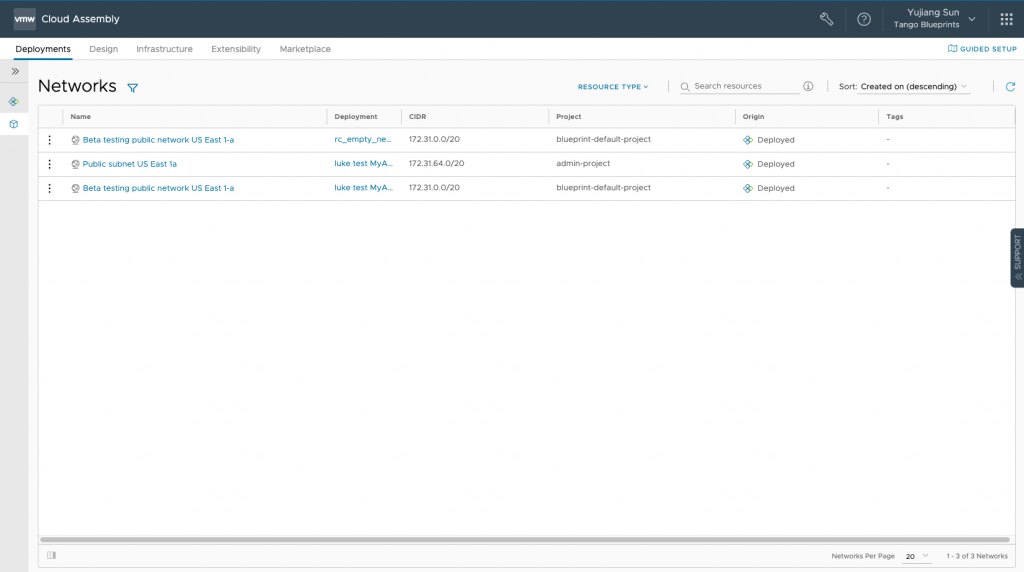The width and height of the screenshot is (1024, 572).
Task: Switch to the Infrastructure tab
Action: click(x=165, y=49)
